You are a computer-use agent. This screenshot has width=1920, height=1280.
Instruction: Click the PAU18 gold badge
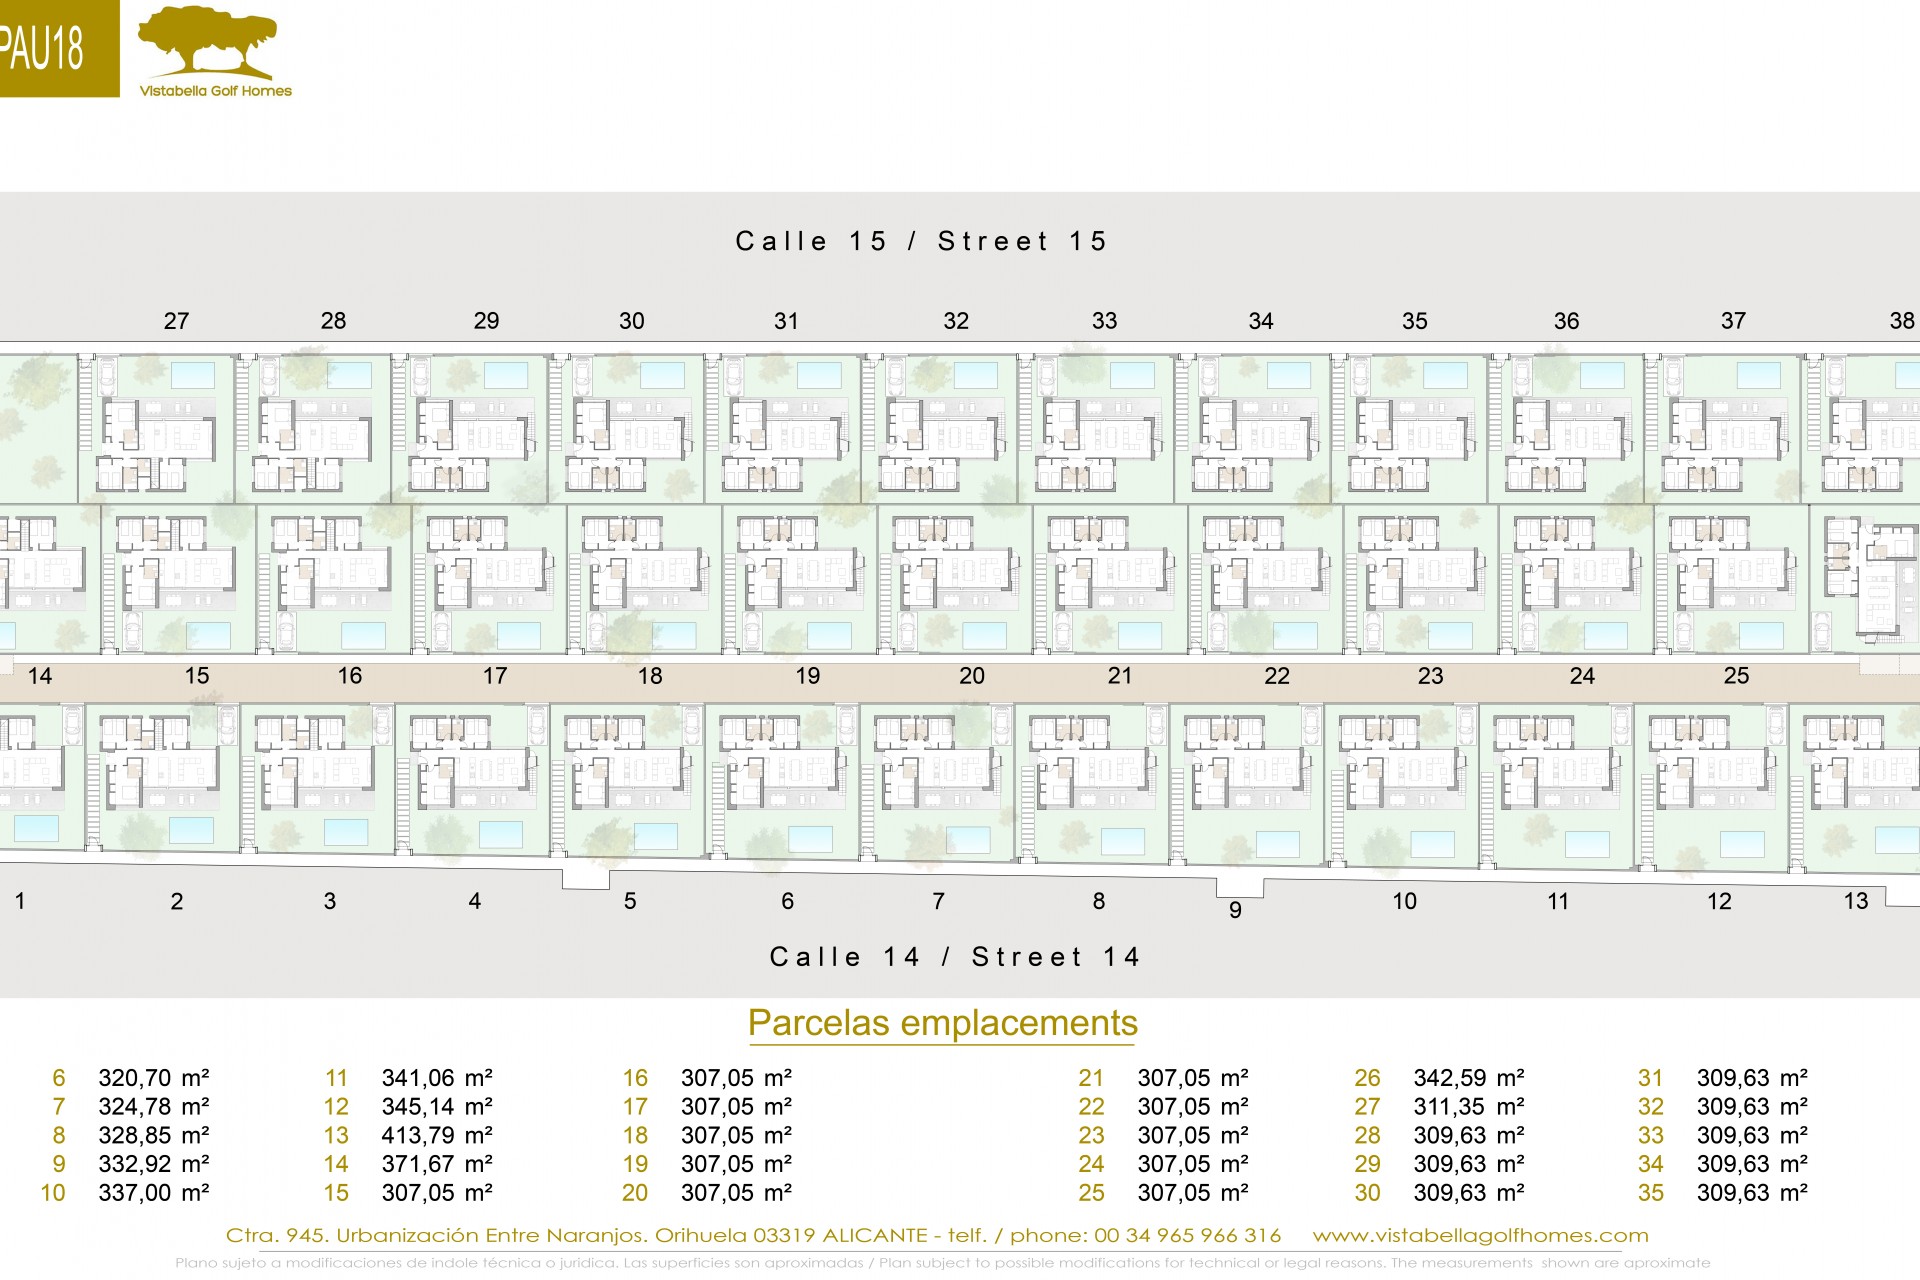(x=50, y=48)
